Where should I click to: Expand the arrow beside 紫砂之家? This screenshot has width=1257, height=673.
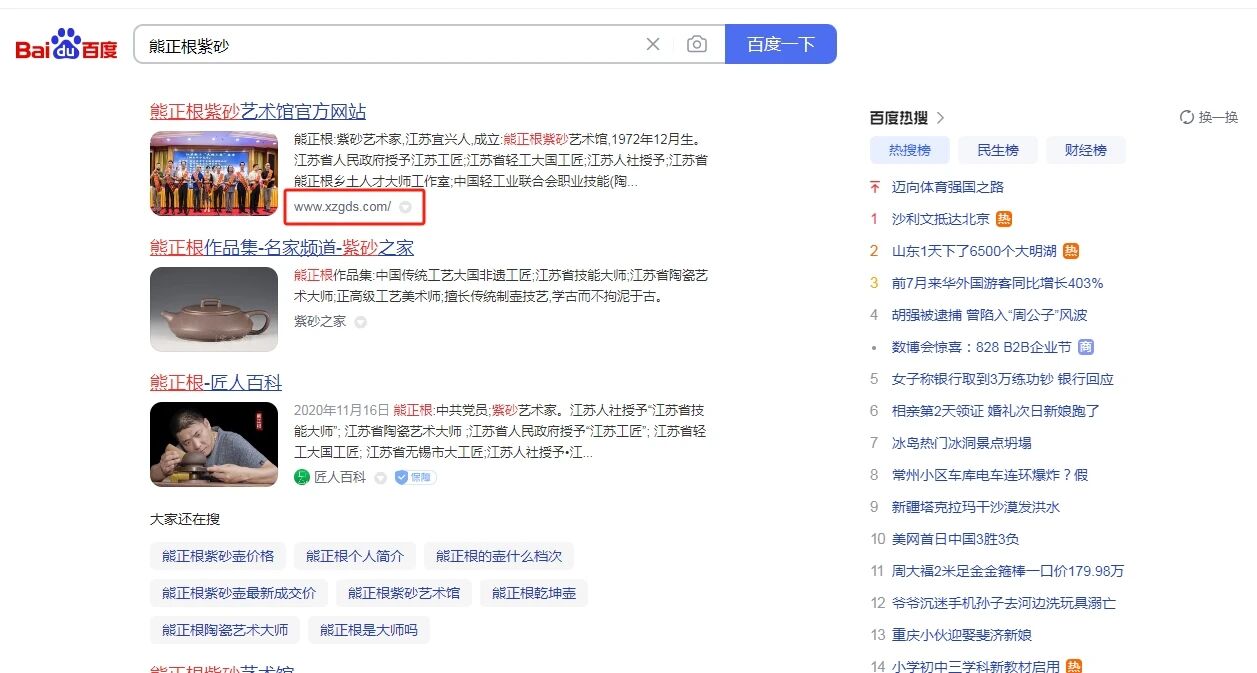361,322
